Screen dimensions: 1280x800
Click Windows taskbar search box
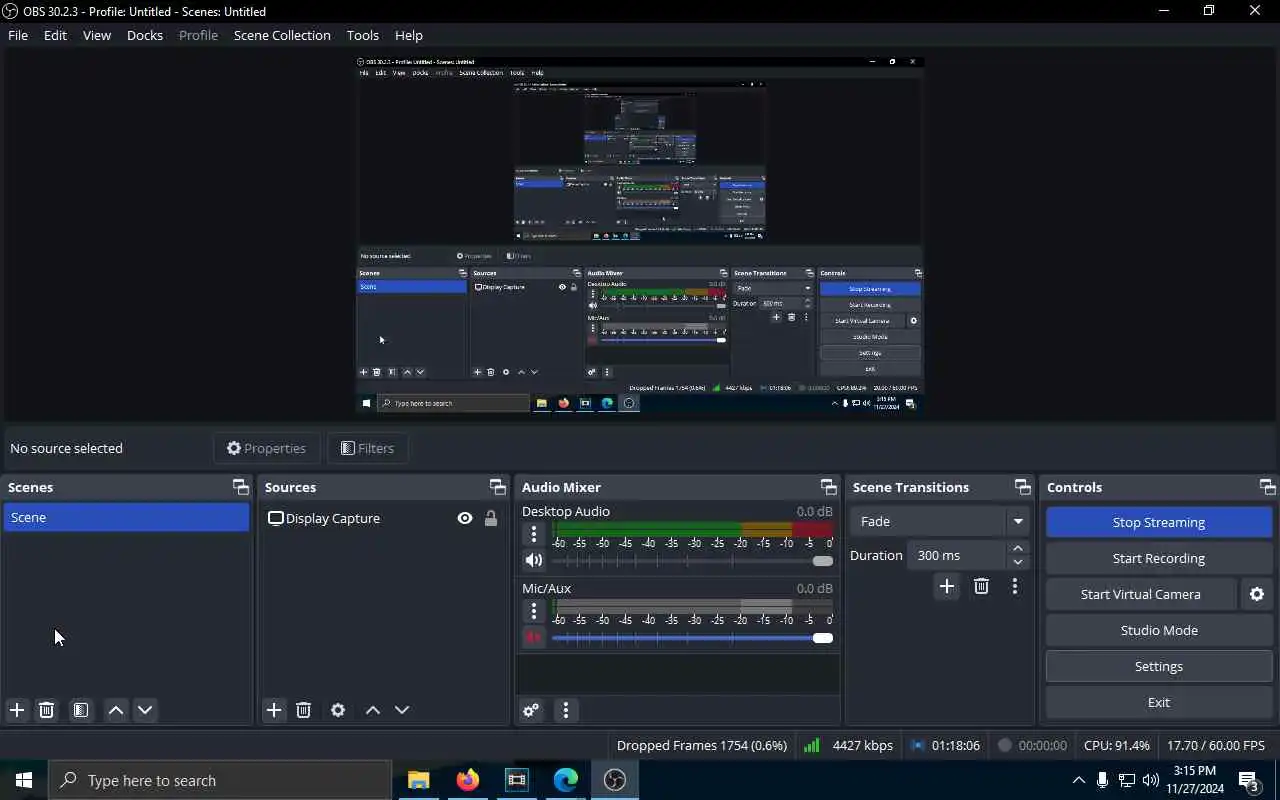pos(220,780)
